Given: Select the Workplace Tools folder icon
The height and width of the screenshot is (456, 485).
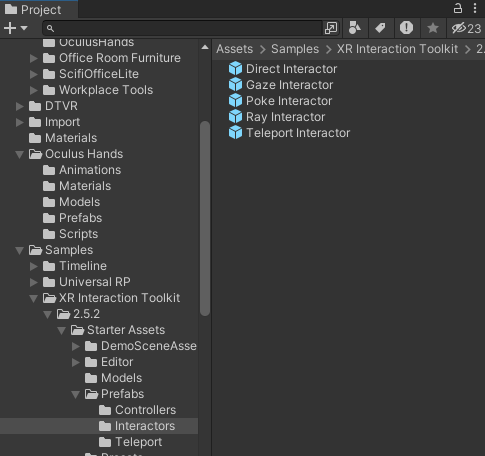Looking at the screenshot, I should coord(49,90).
